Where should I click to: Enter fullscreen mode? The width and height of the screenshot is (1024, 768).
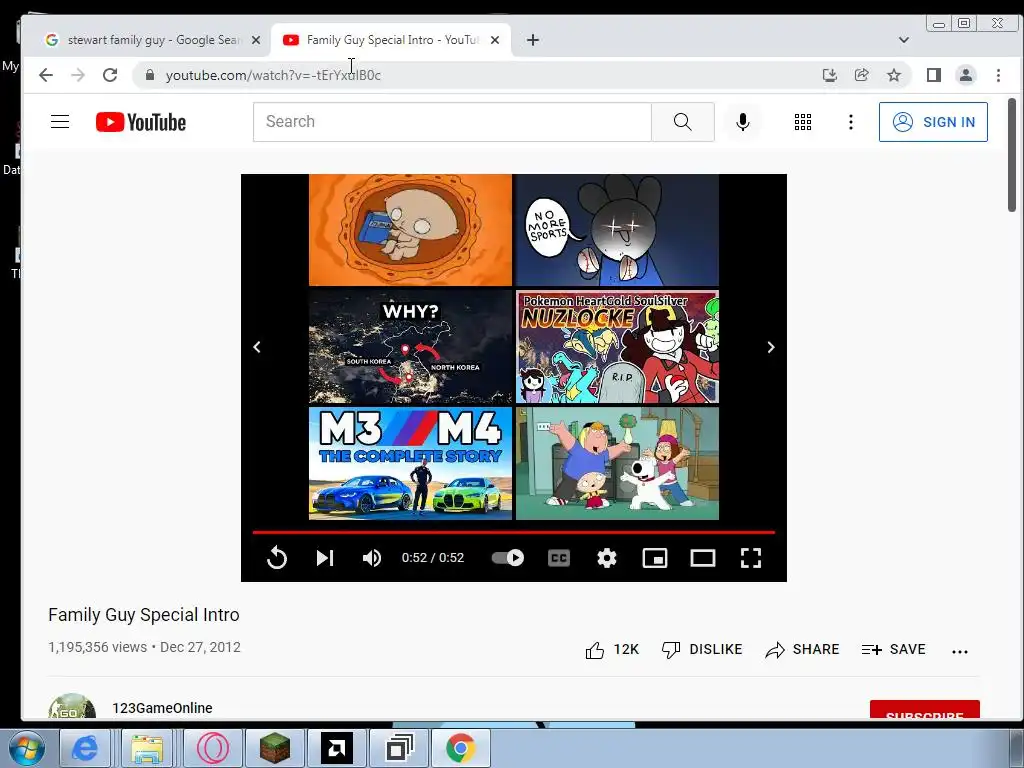pyautogui.click(x=751, y=558)
